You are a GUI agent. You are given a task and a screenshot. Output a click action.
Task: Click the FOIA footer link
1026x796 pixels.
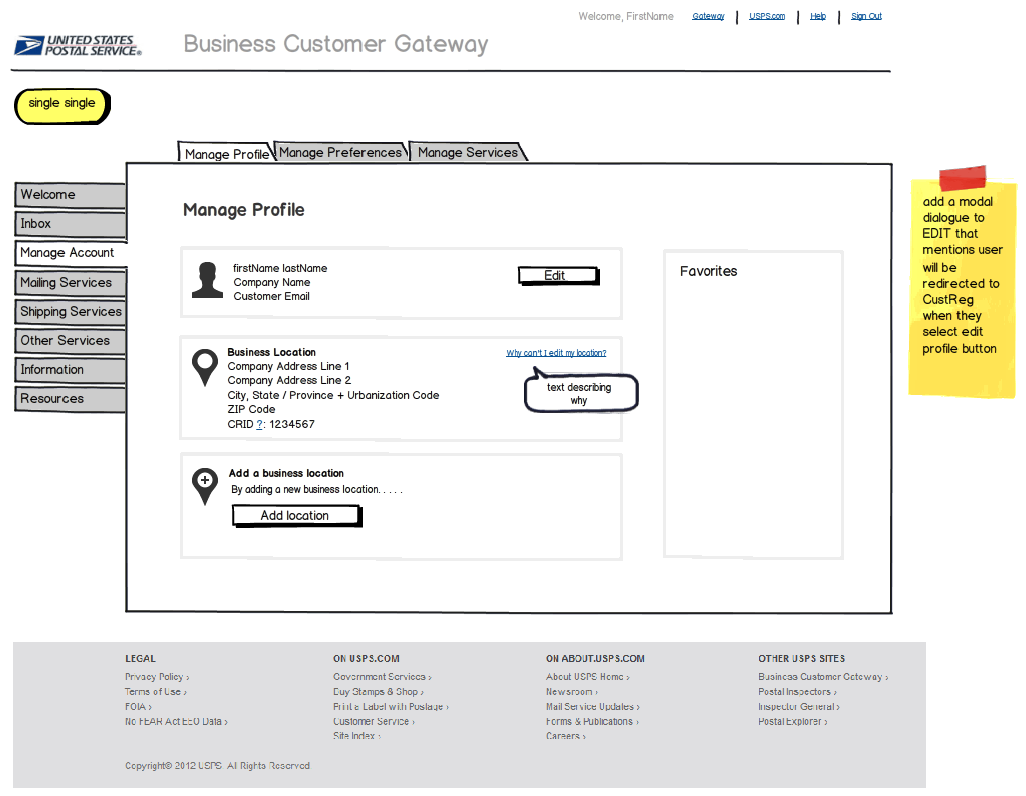(138, 707)
